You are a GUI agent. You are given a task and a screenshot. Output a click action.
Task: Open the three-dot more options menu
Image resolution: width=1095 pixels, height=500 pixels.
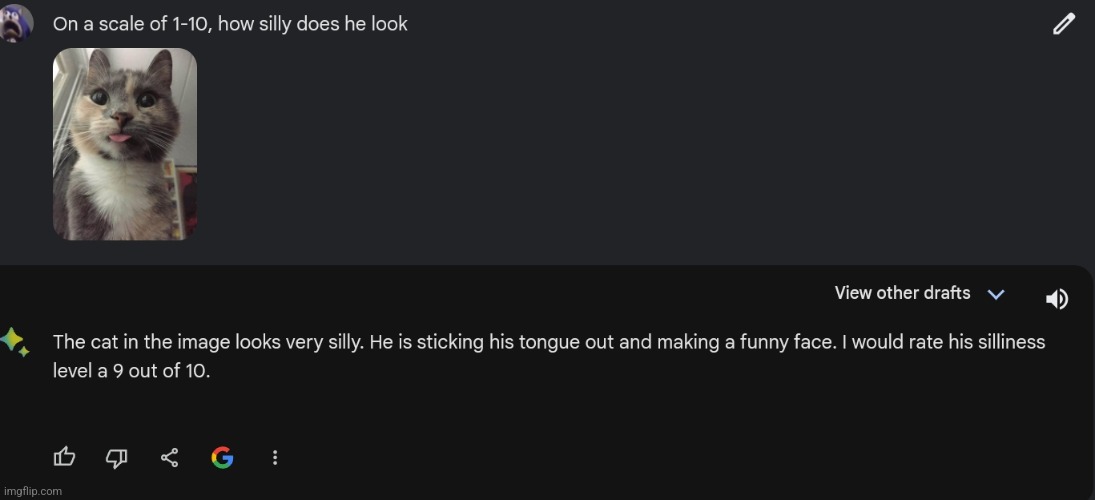275,457
